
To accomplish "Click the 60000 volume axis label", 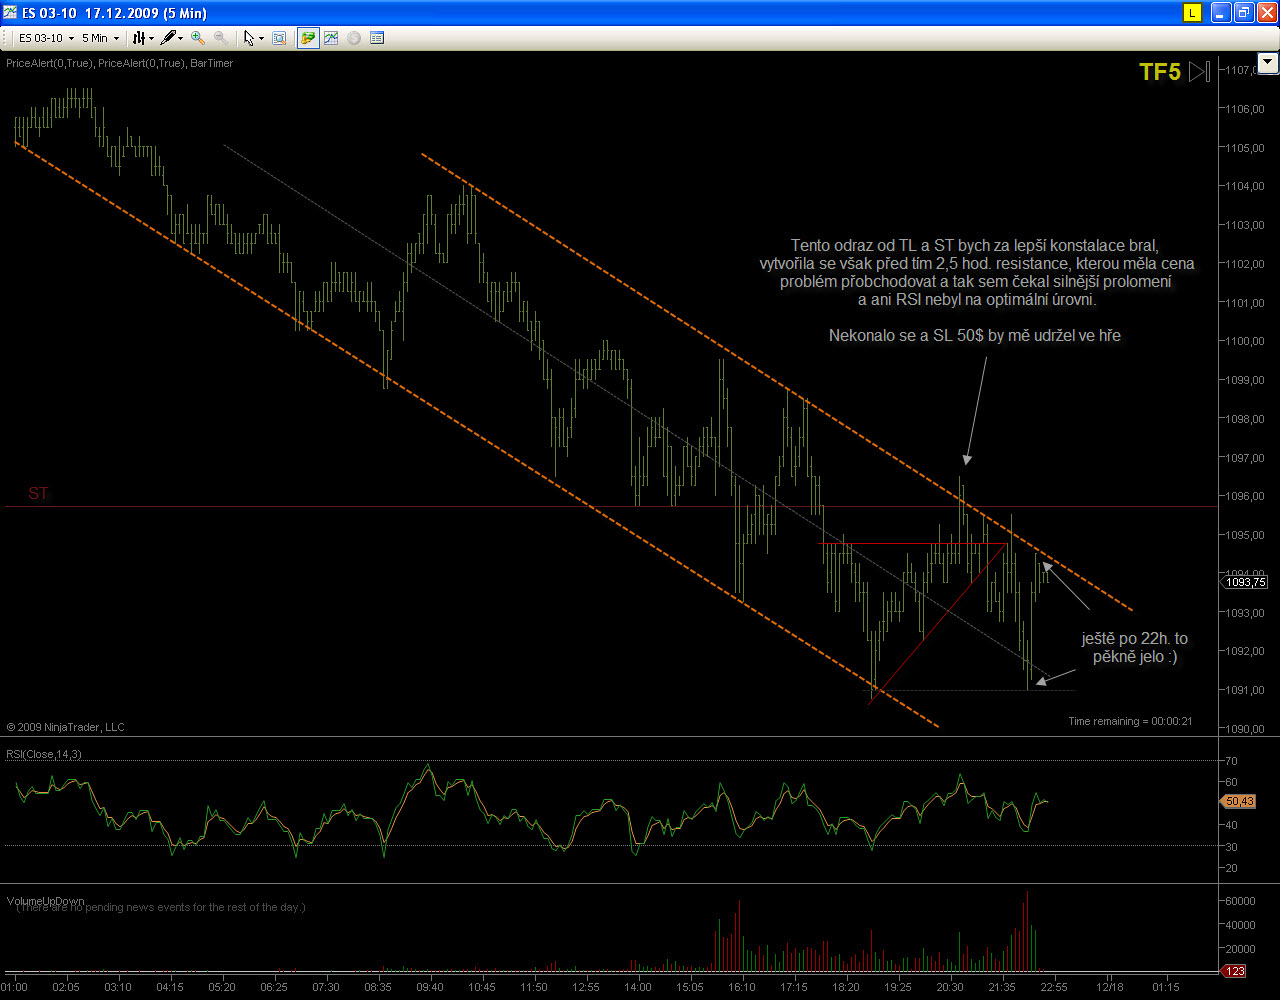I will click(1242, 901).
